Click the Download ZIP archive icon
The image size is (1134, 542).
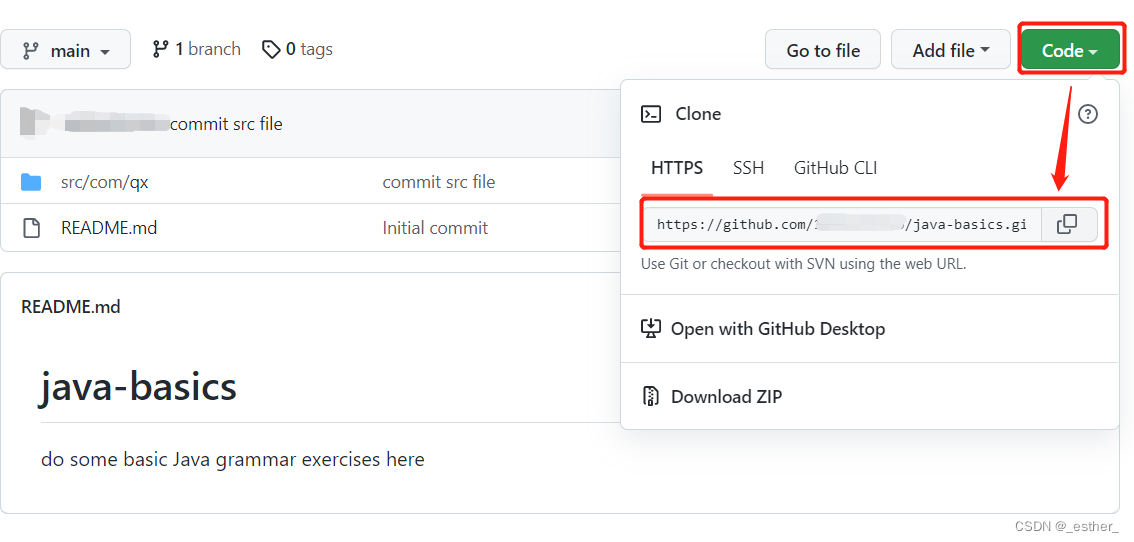click(x=651, y=397)
